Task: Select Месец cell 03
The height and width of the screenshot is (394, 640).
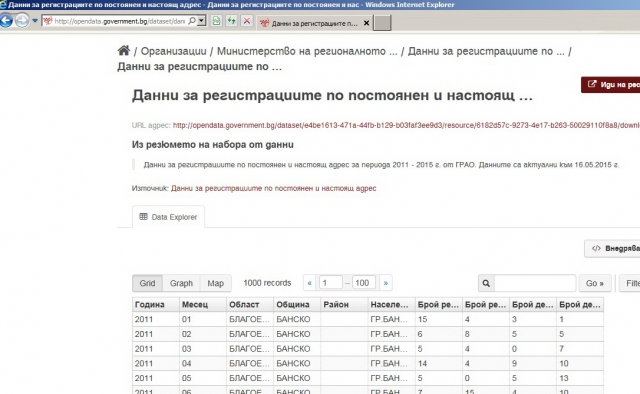Action: coord(203,349)
